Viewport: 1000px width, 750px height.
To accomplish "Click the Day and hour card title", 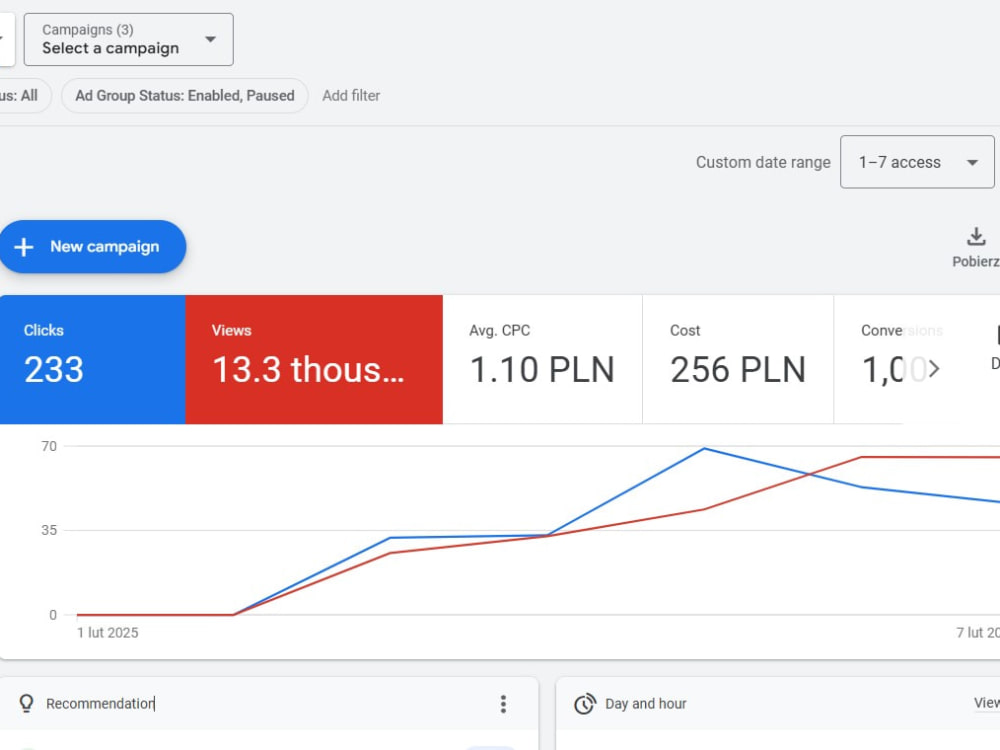I will (x=645, y=703).
